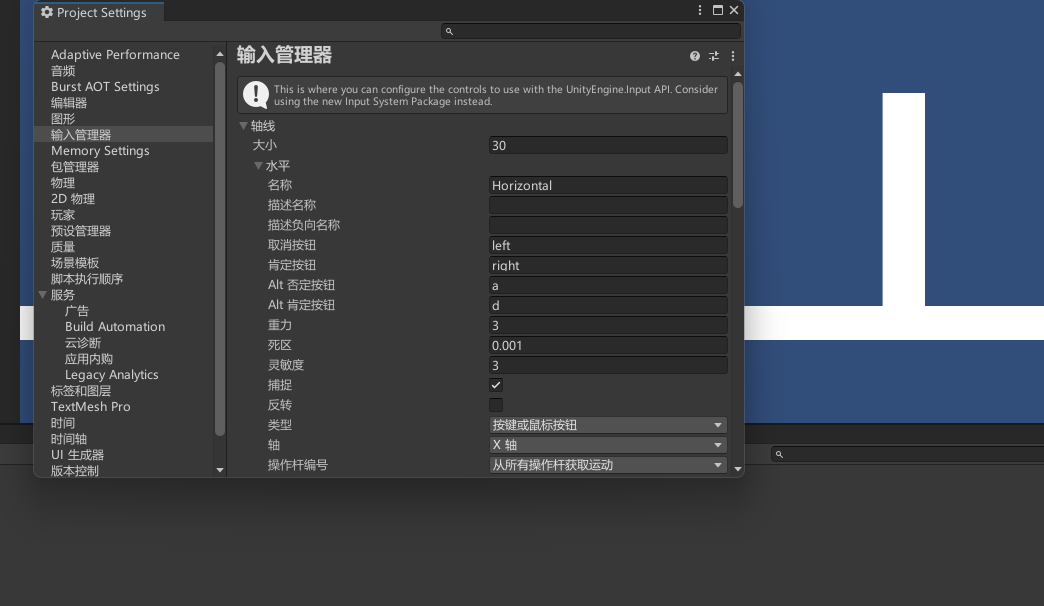Open Legacy Analytics settings

[x=112, y=374]
